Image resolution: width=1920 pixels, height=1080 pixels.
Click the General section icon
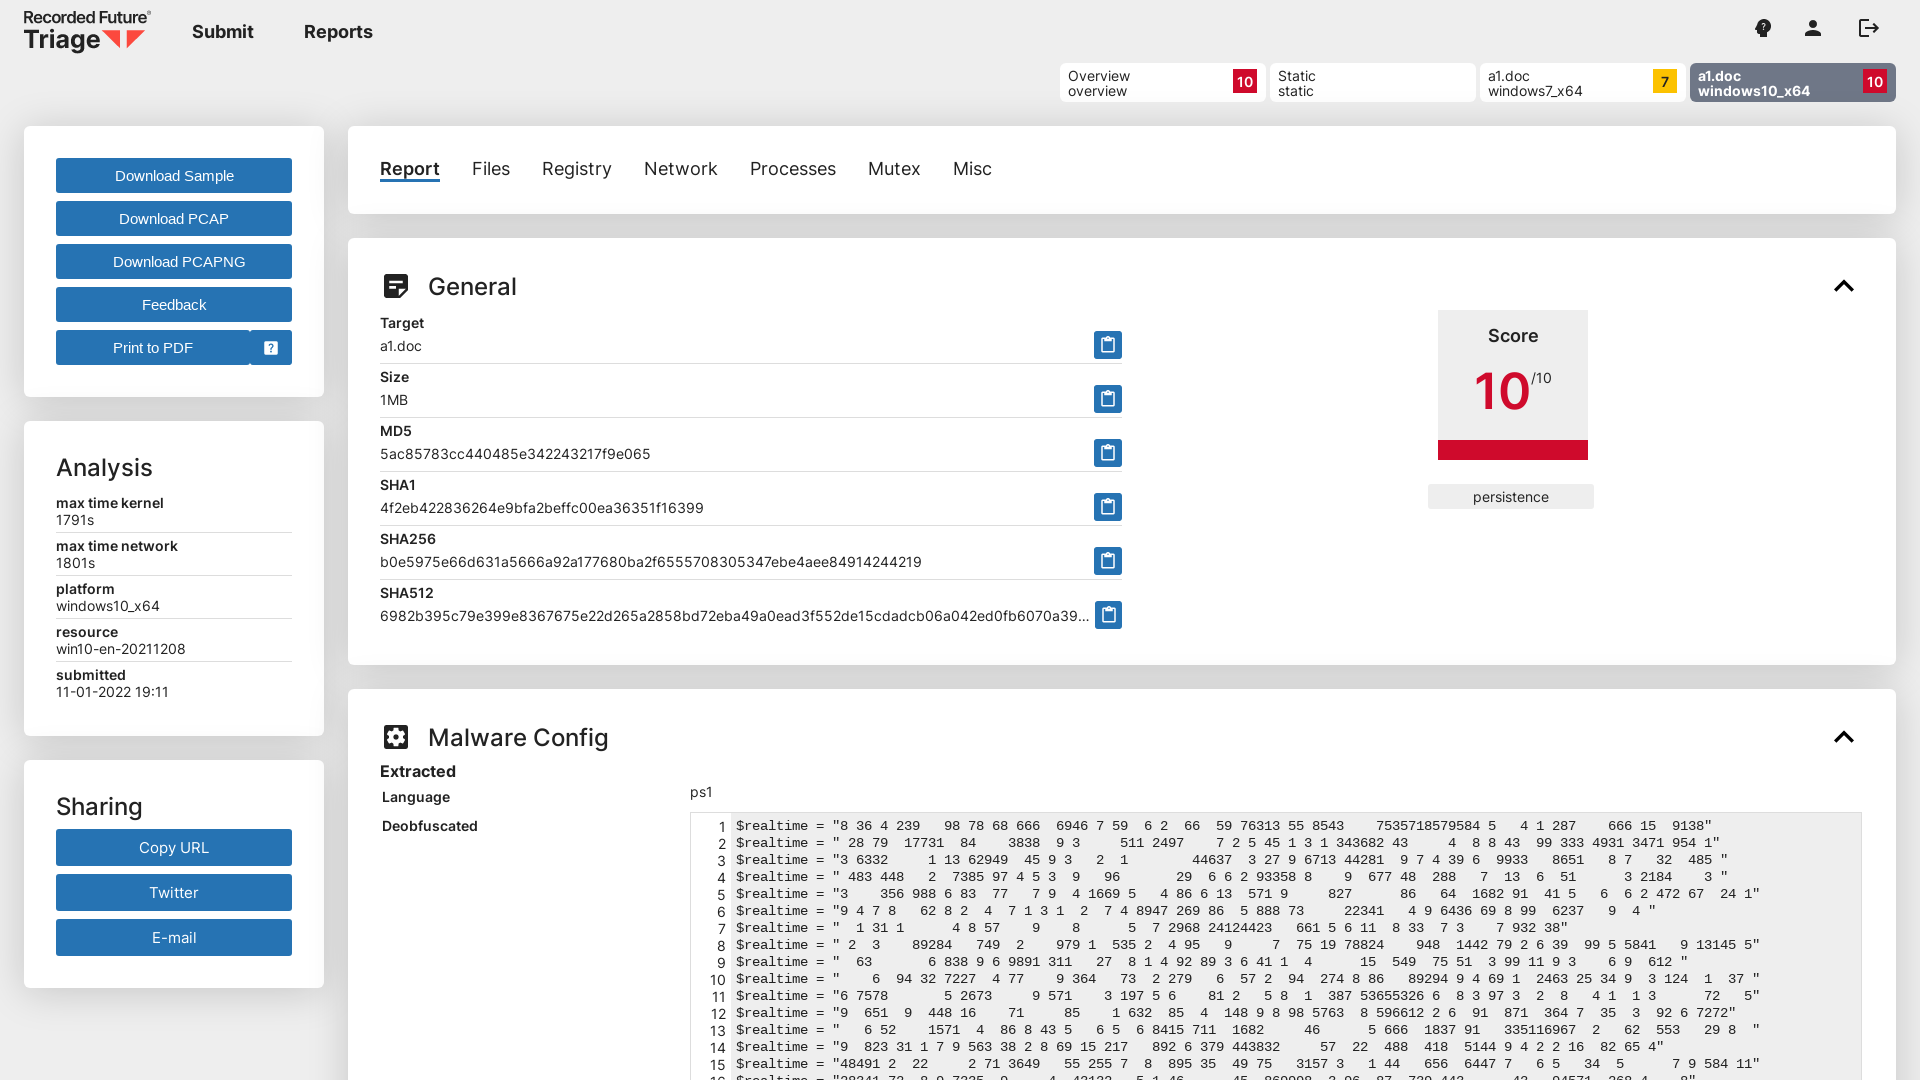pyautogui.click(x=396, y=286)
